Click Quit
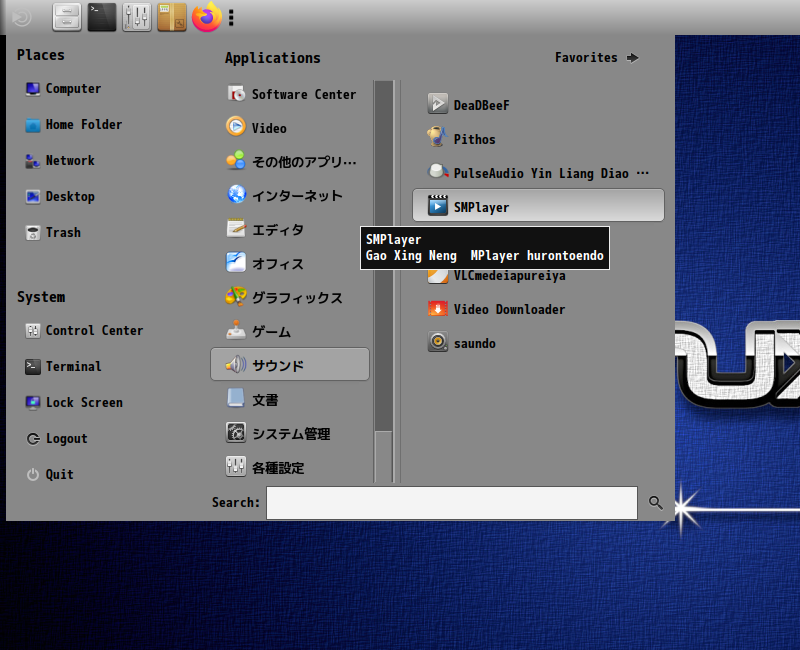The image size is (800, 650). [49, 474]
